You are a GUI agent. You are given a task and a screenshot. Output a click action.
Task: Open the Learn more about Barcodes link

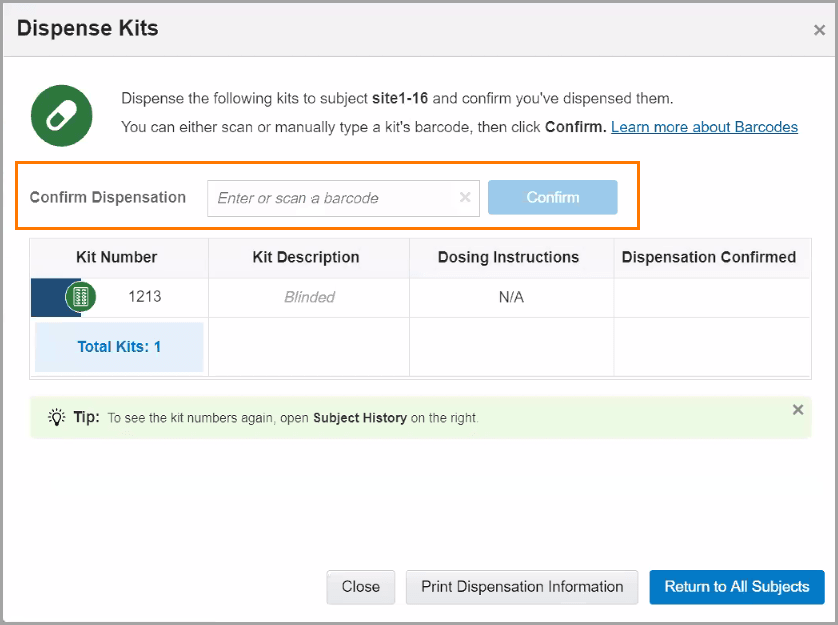point(704,127)
